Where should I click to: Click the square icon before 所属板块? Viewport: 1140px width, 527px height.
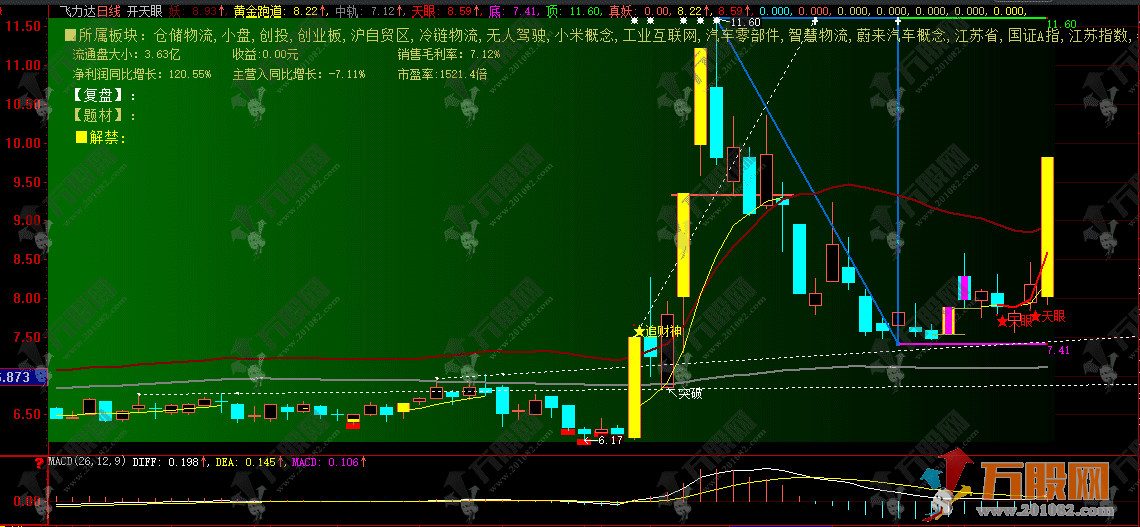click(x=69, y=35)
